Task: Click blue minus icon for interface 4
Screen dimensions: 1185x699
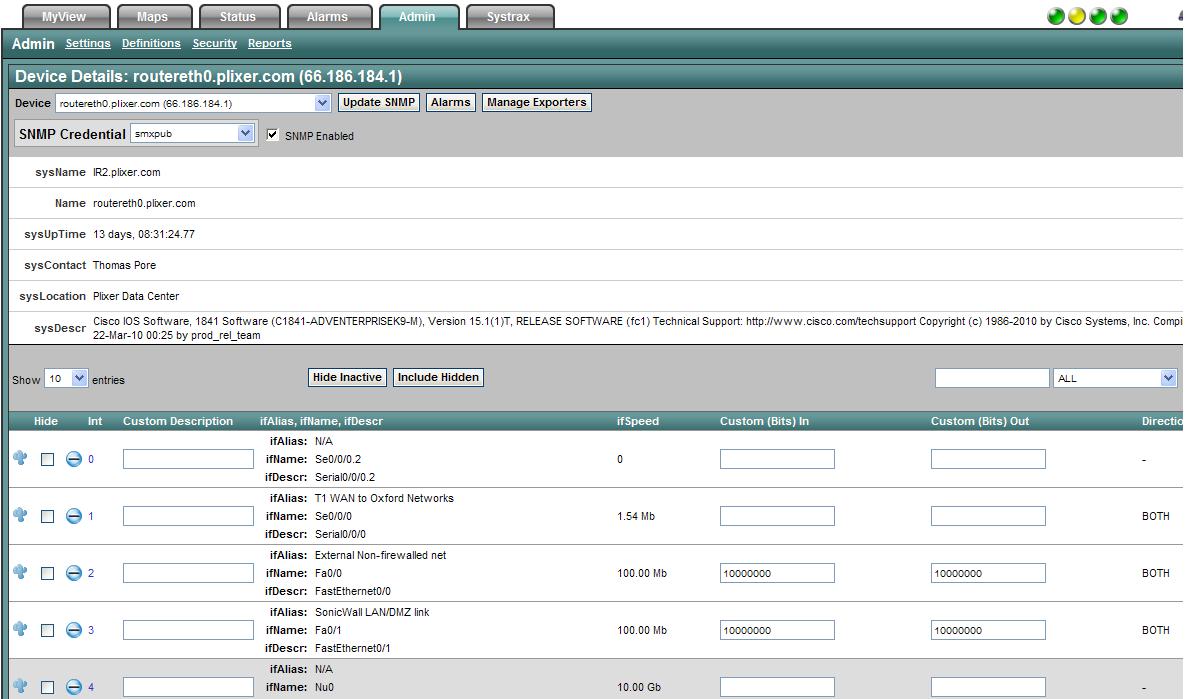Action: 73,687
